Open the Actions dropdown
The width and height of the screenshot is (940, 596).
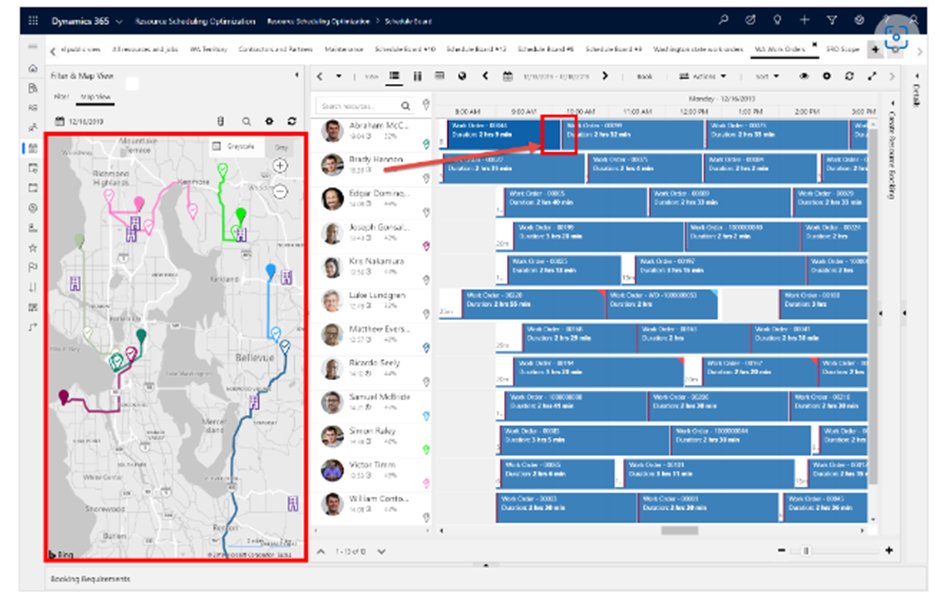pos(703,76)
